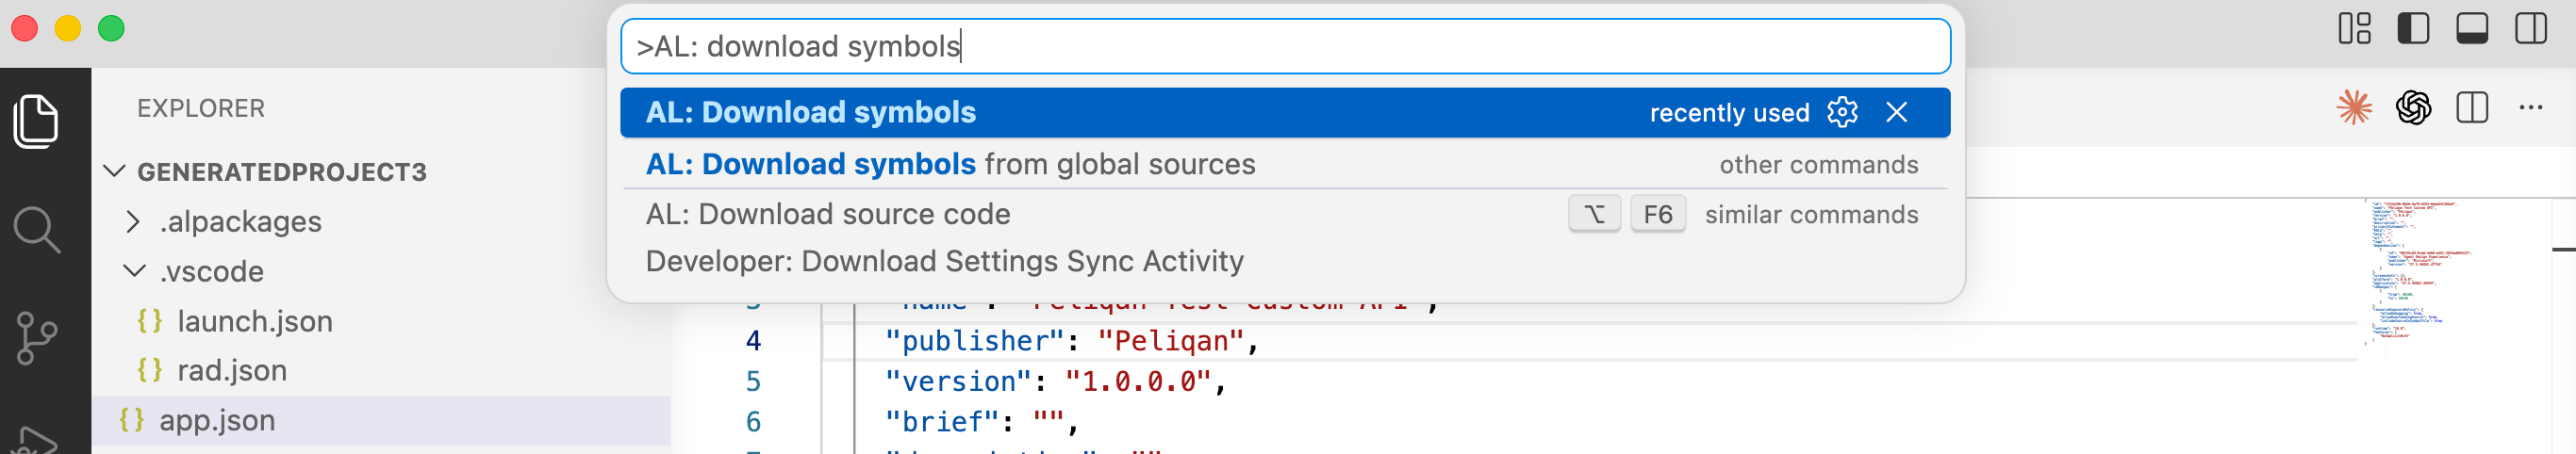Split the editor to the right
The width and height of the screenshot is (2576, 454).
2472,107
